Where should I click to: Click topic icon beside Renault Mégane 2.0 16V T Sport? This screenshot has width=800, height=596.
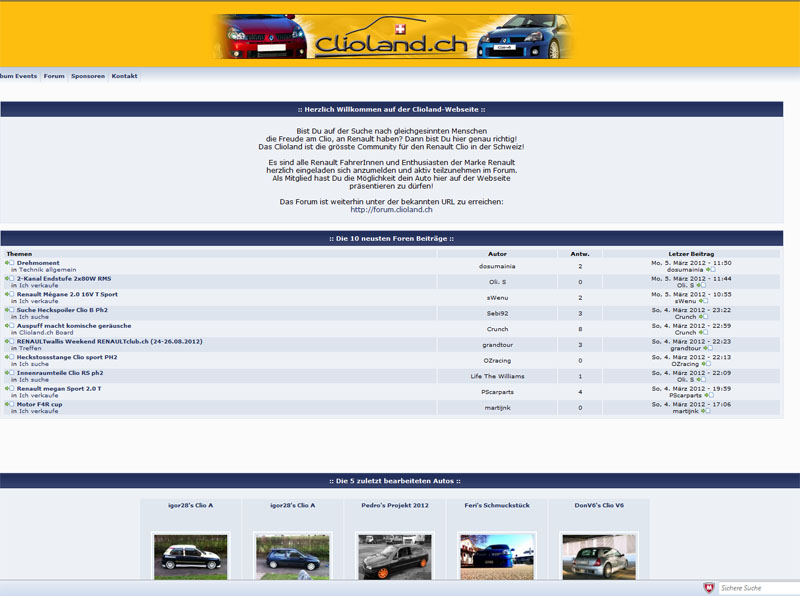10,294
